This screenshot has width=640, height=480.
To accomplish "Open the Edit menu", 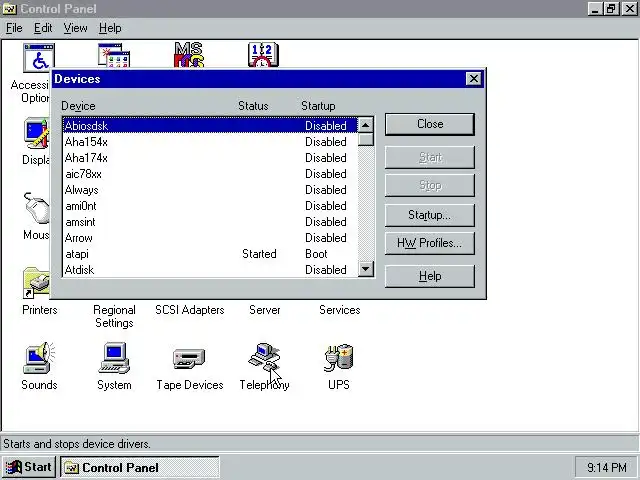I will pyautogui.click(x=43, y=28).
